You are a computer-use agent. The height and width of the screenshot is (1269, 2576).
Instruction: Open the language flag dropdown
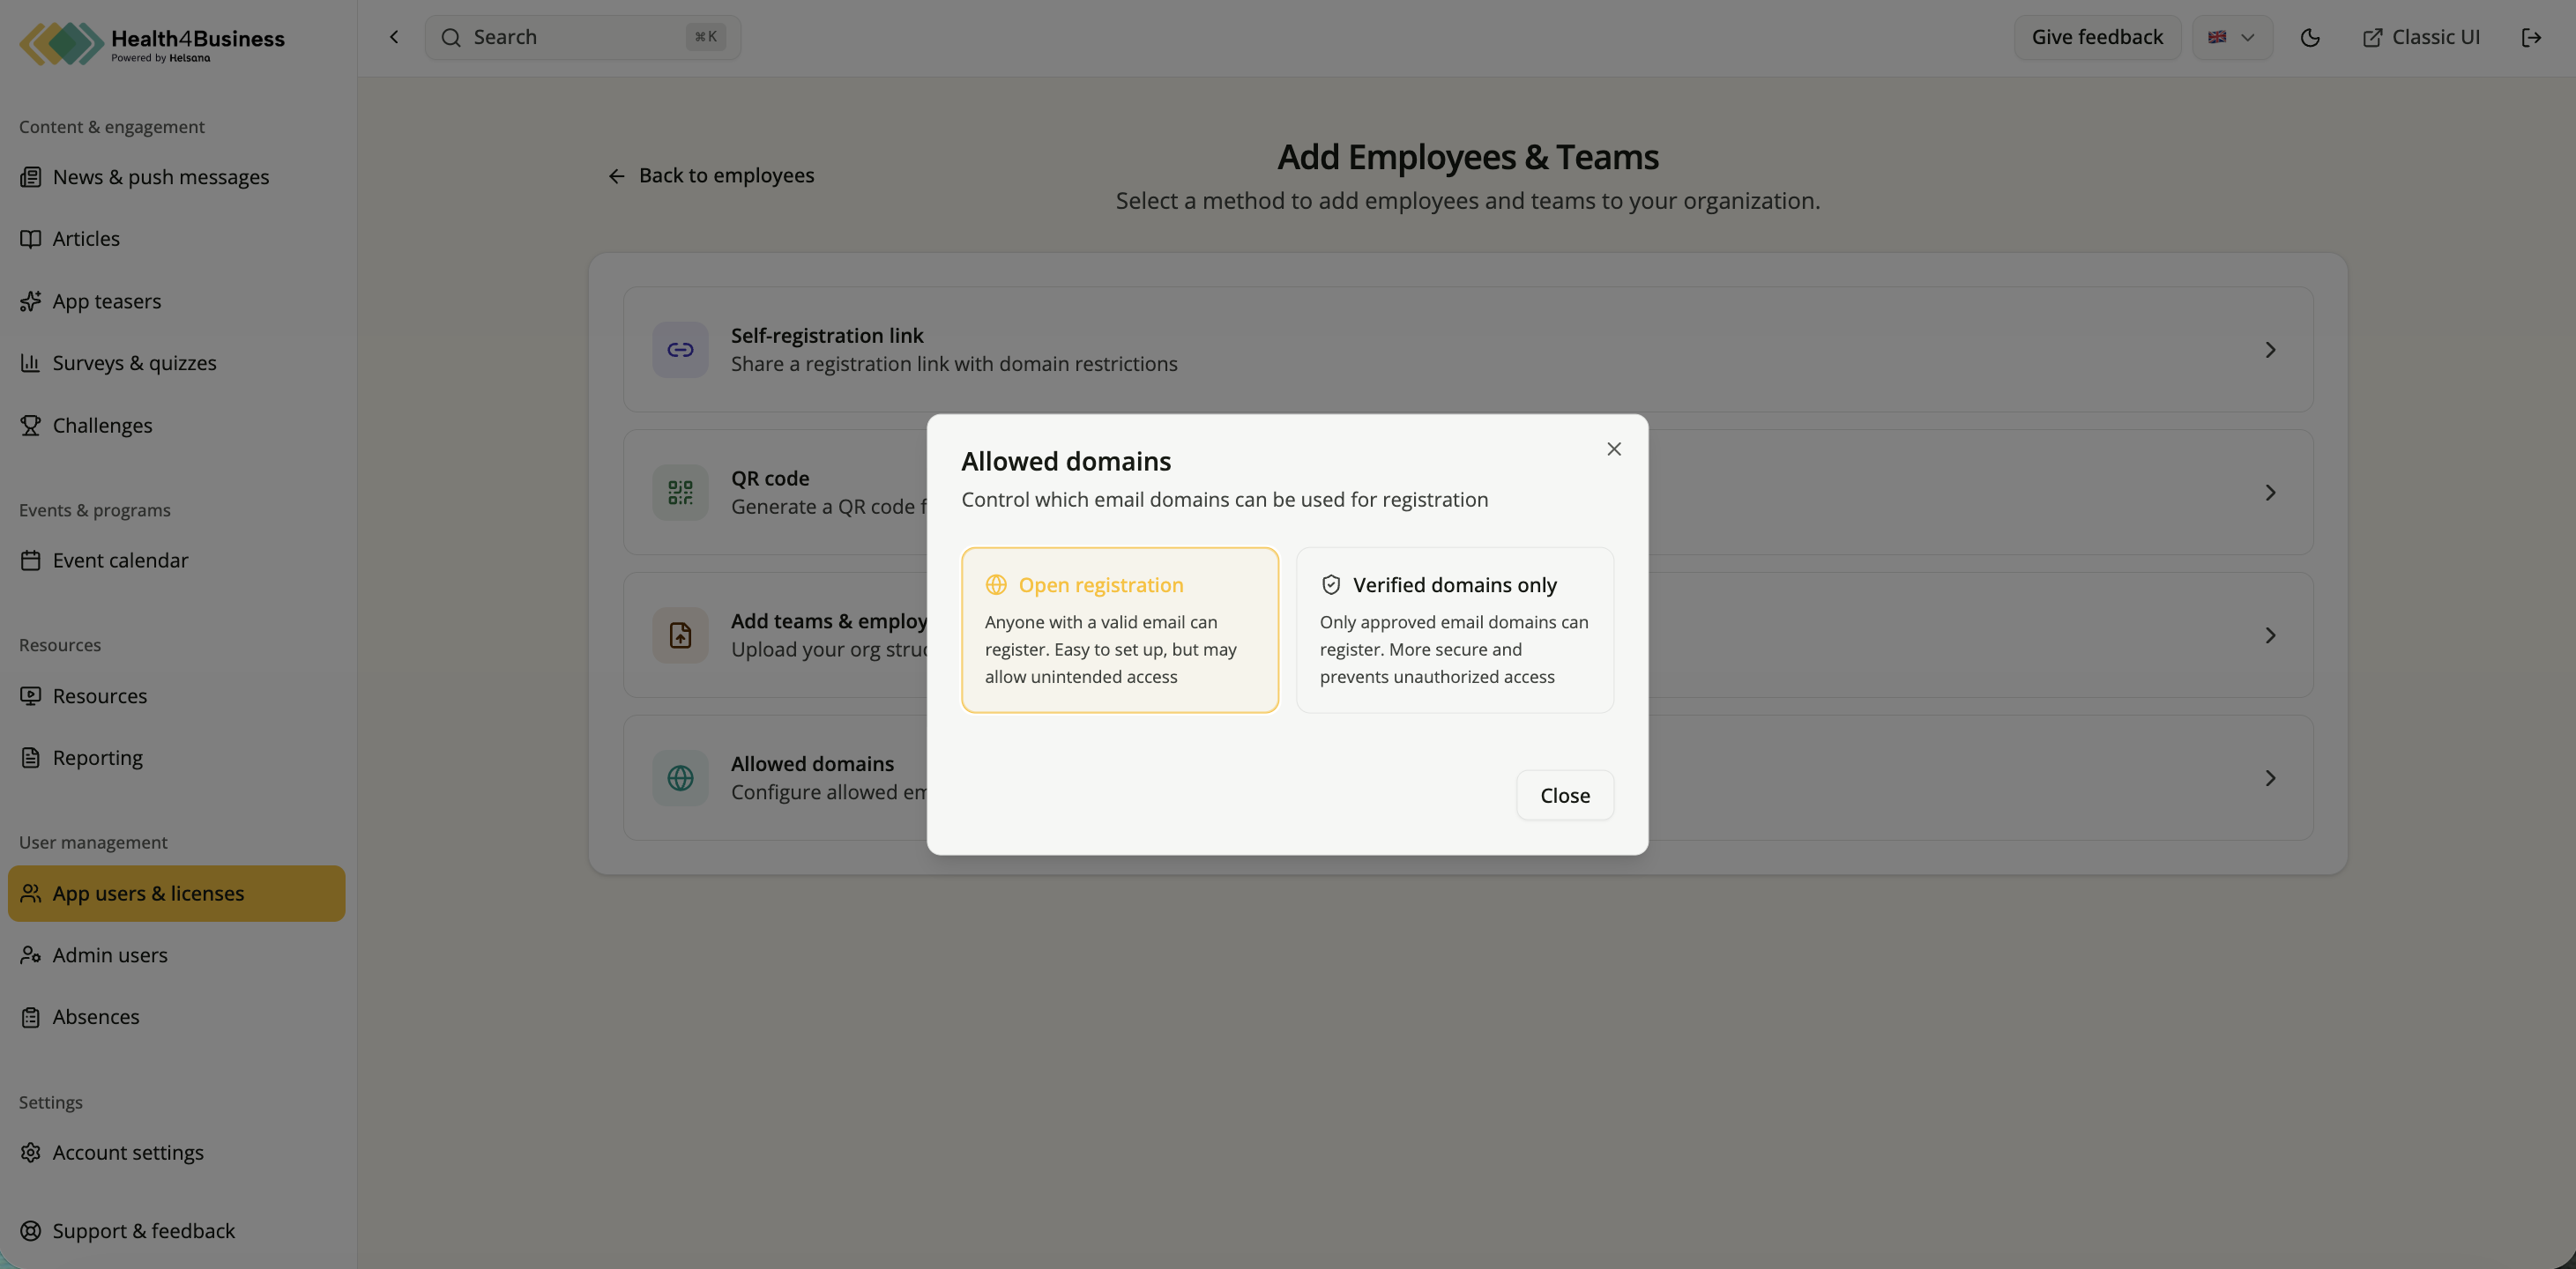pos(2232,38)
